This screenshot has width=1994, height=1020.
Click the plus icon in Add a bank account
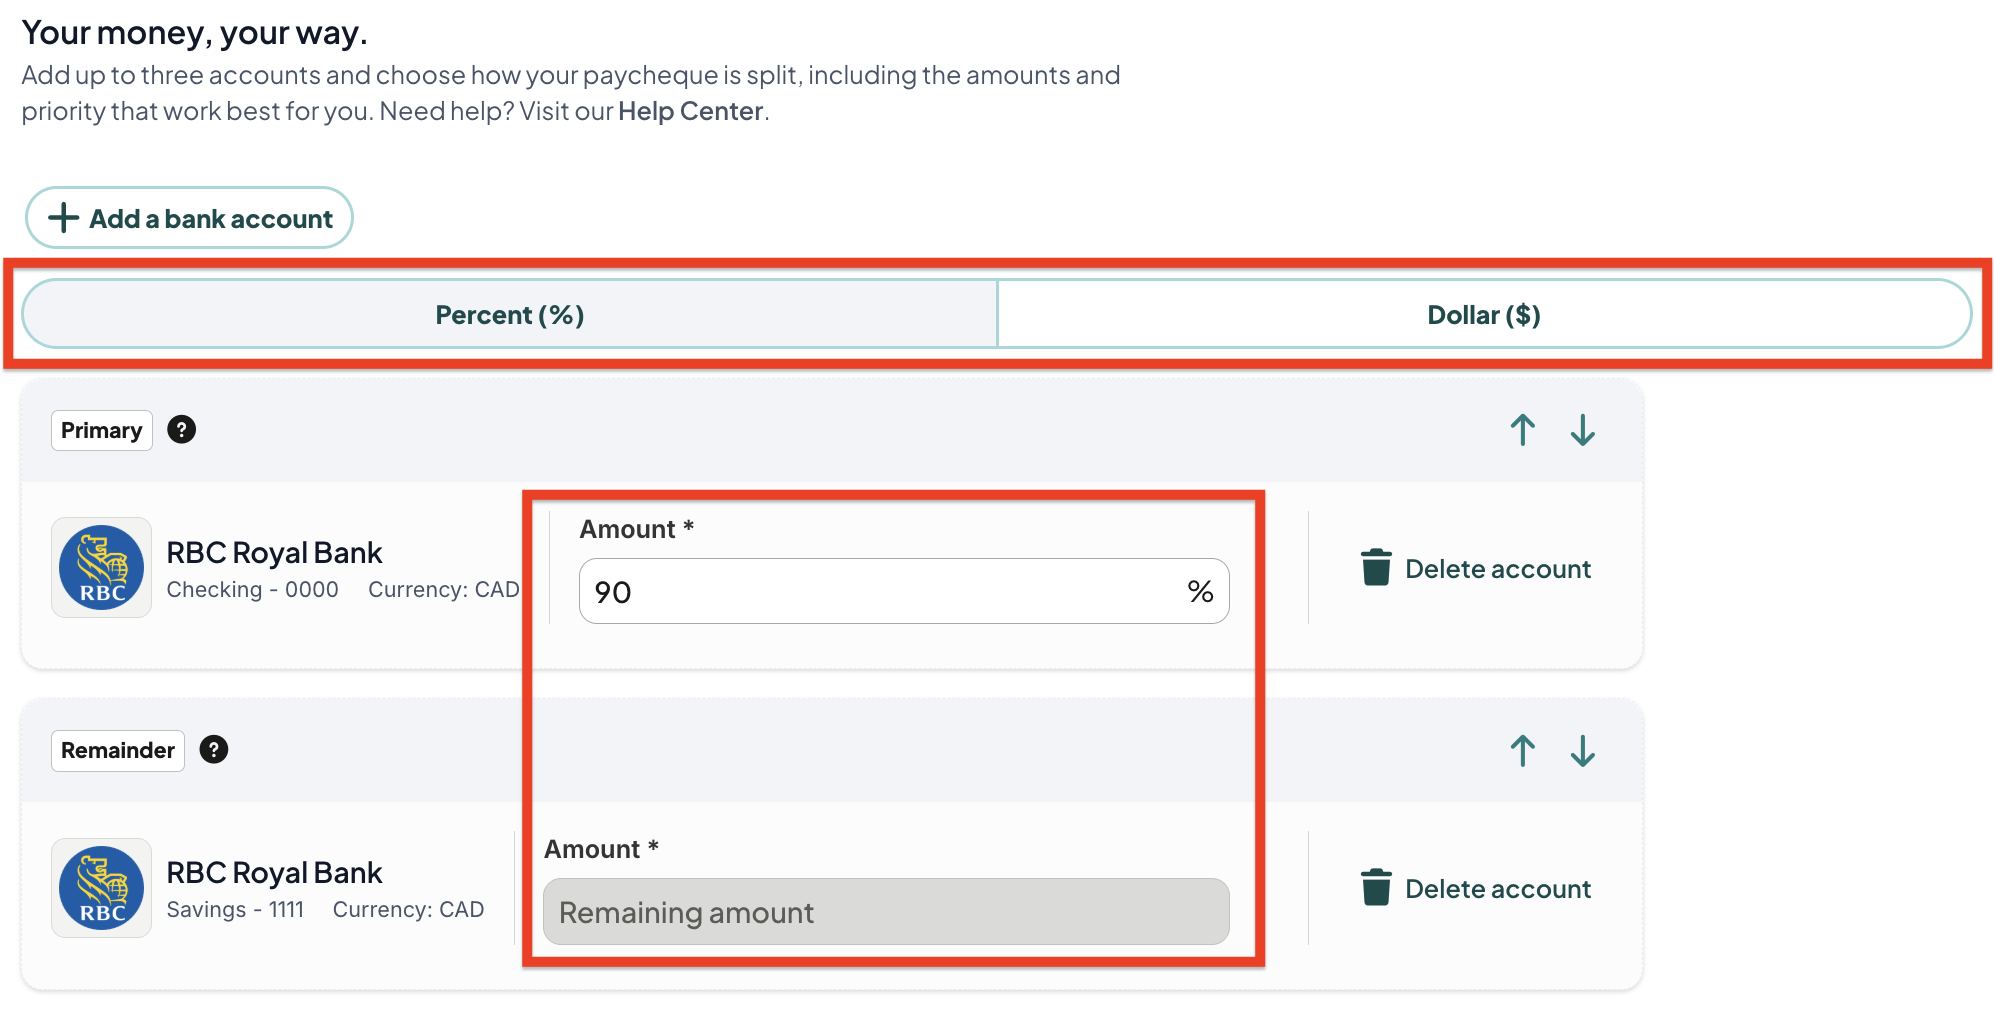pyautogui.click(x=64, y=218)
